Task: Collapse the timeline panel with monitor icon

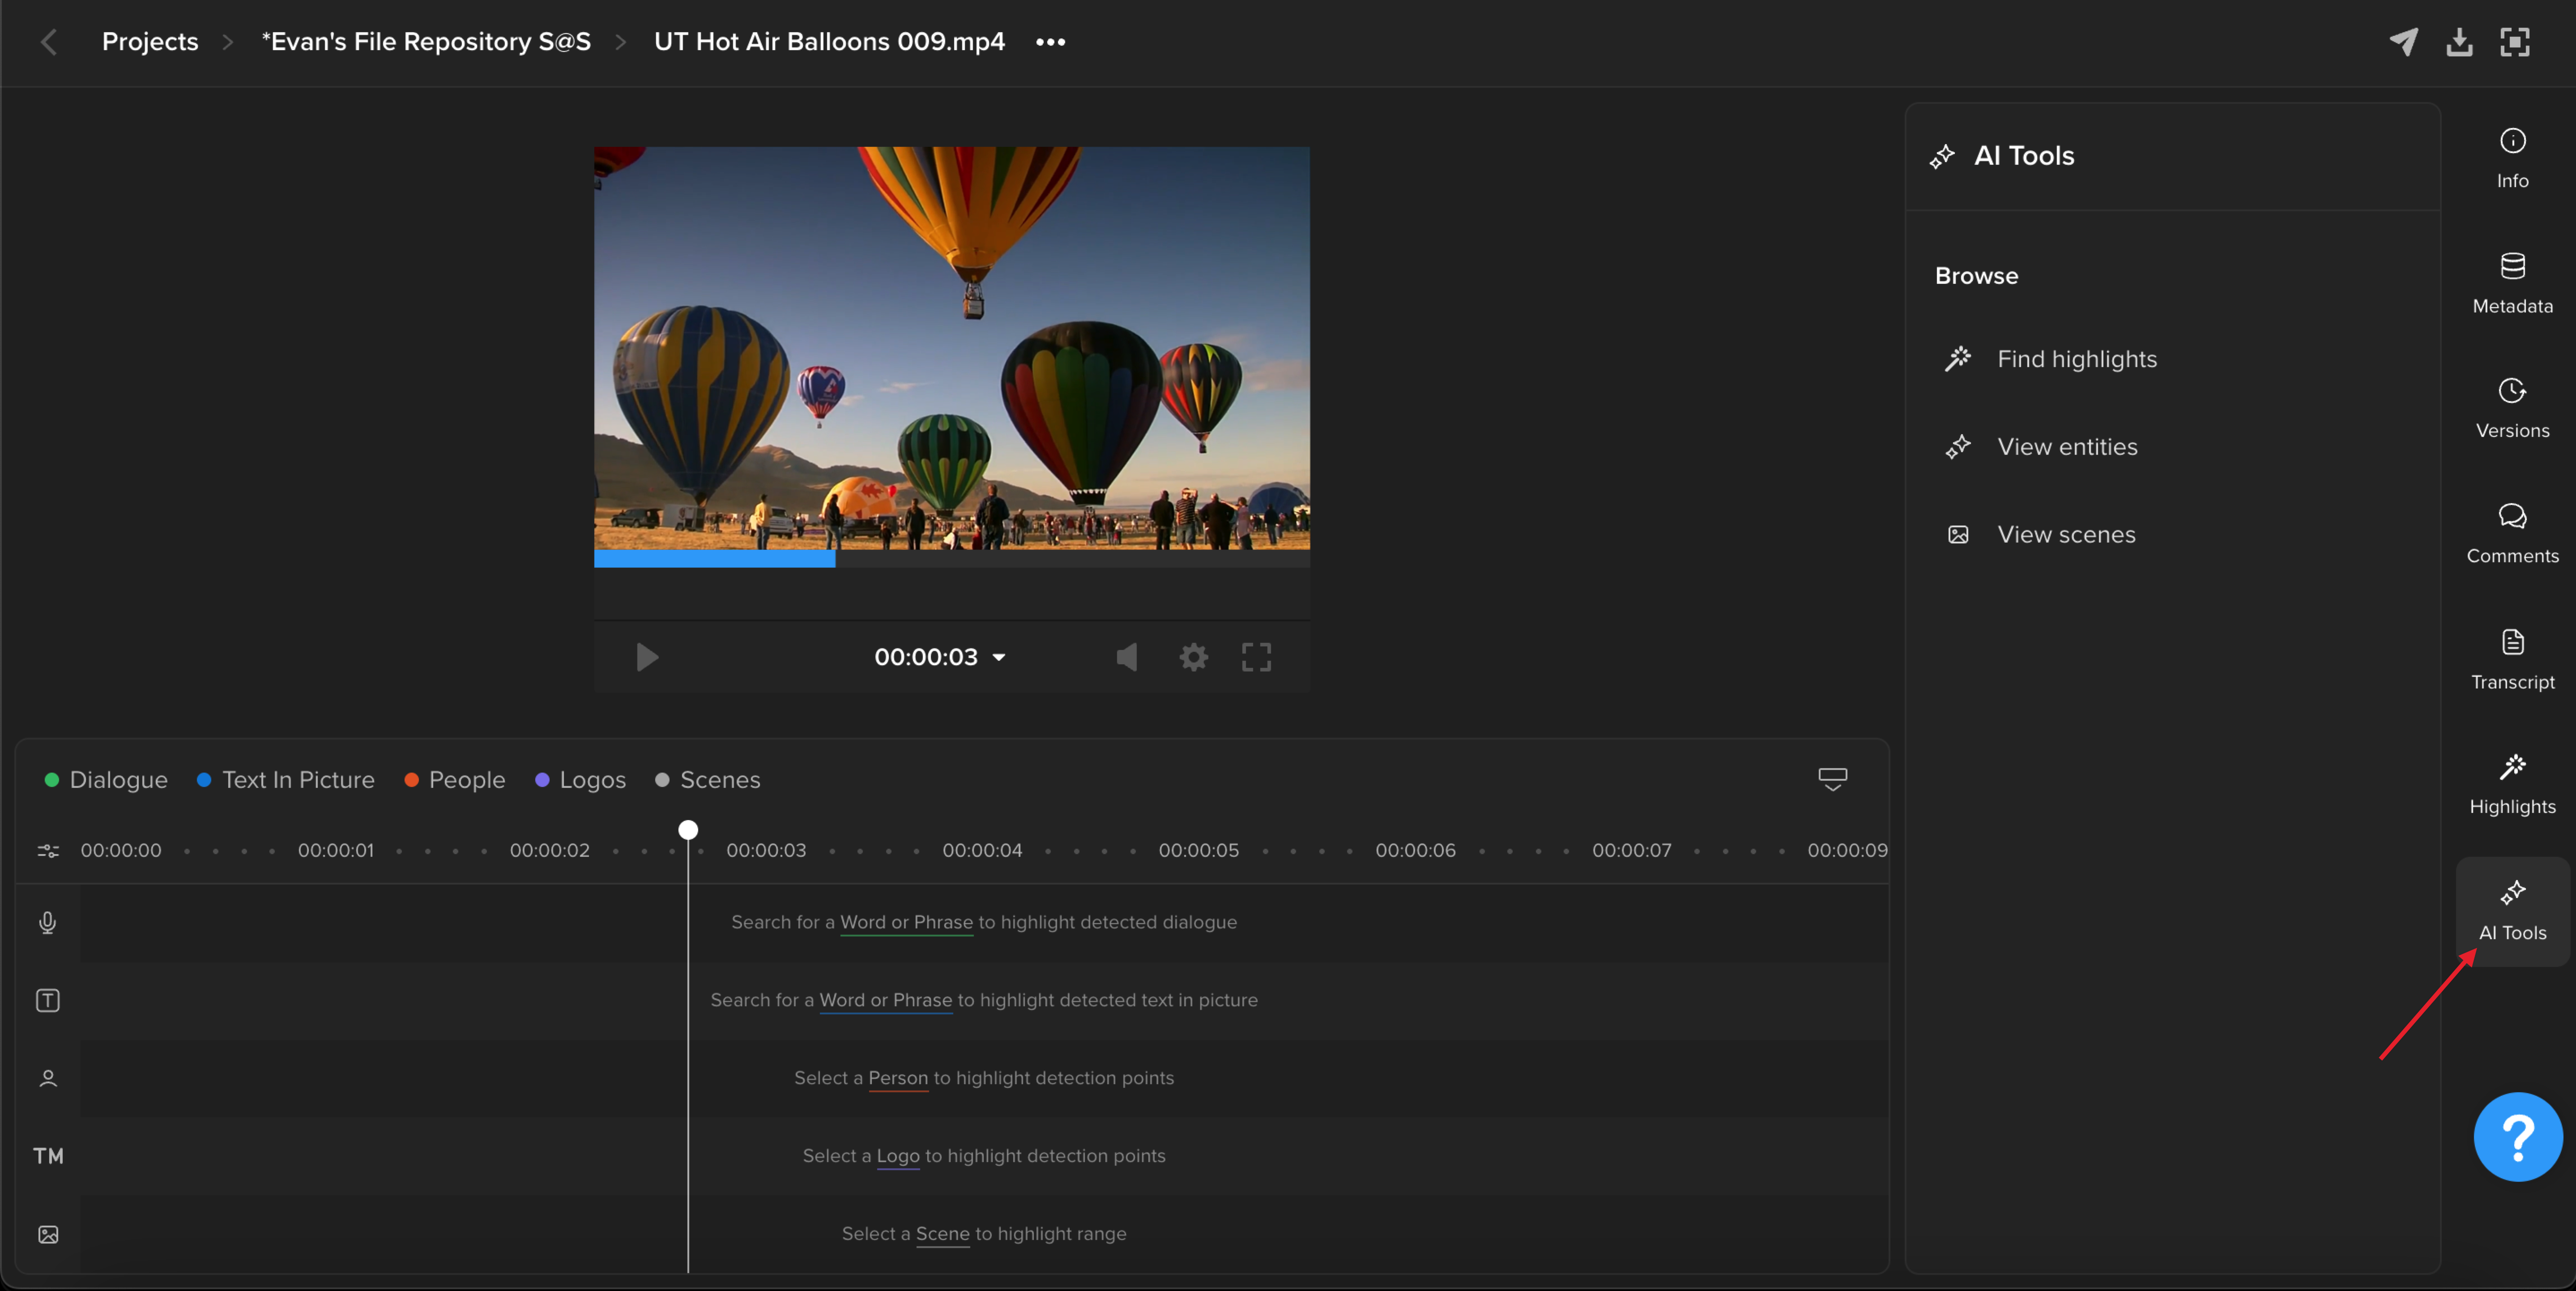Action: [x=1832, y=779]
